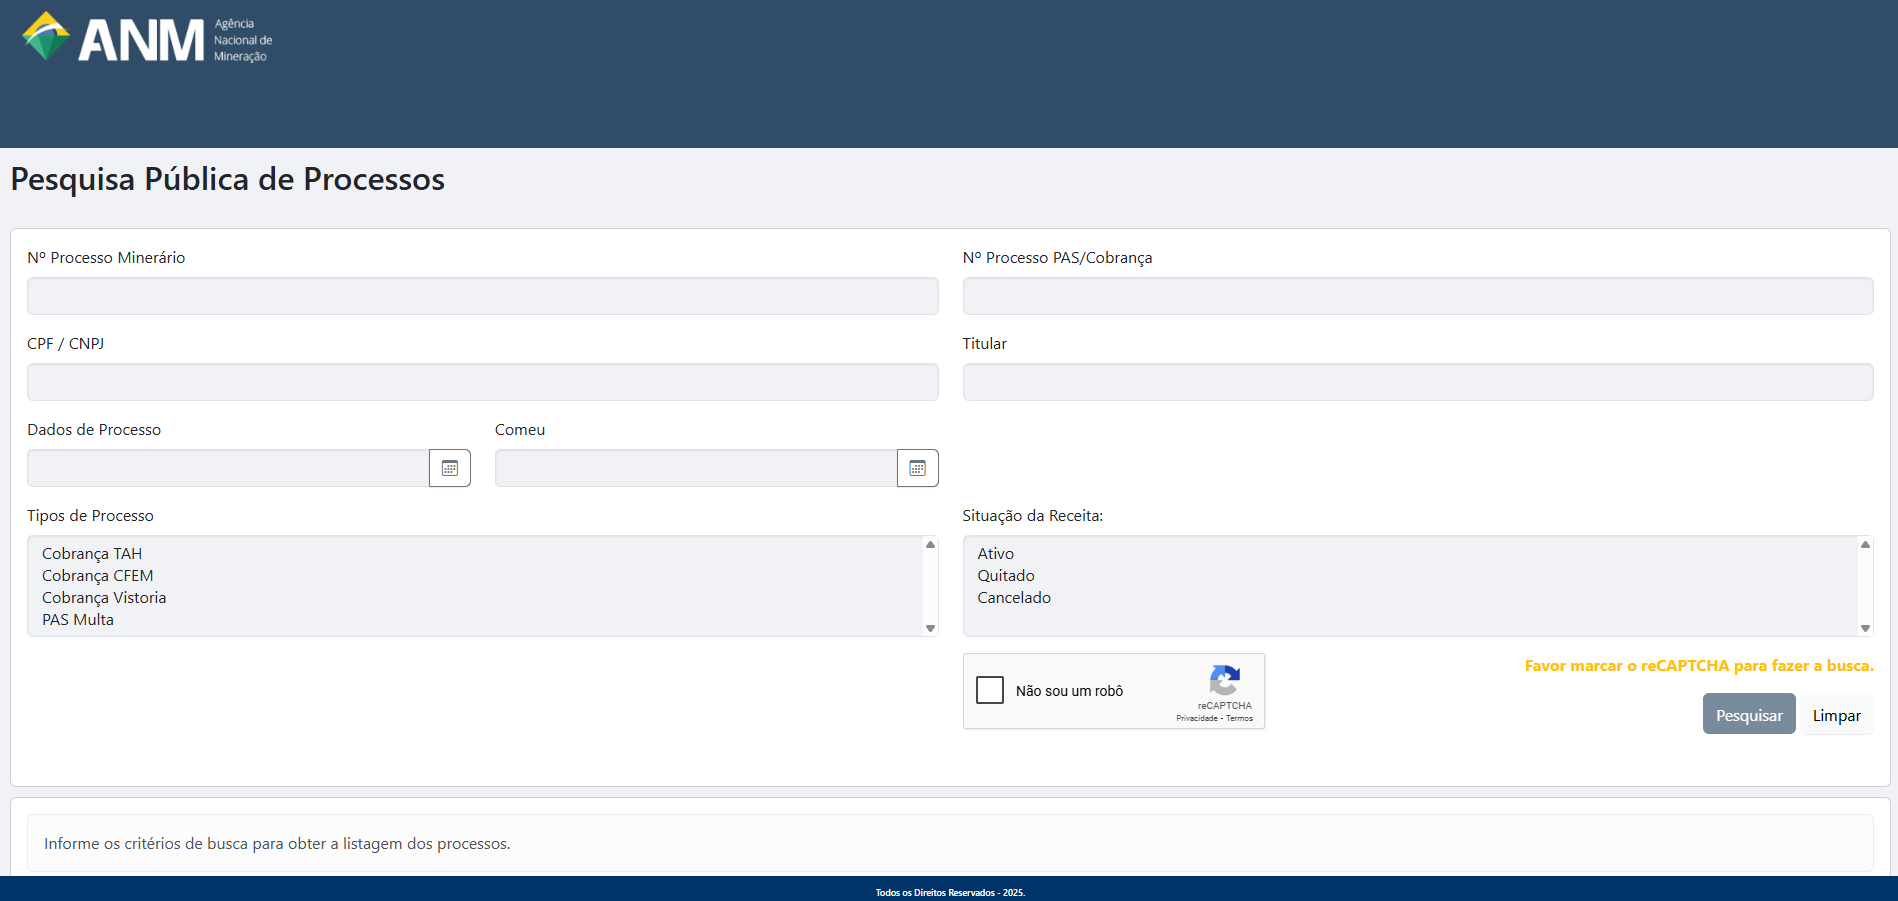The width and height of the screenshot is (1898, 901).
Task: Choose 'Cobrança Vistoria' process type
Action: [x=104, y=598]
